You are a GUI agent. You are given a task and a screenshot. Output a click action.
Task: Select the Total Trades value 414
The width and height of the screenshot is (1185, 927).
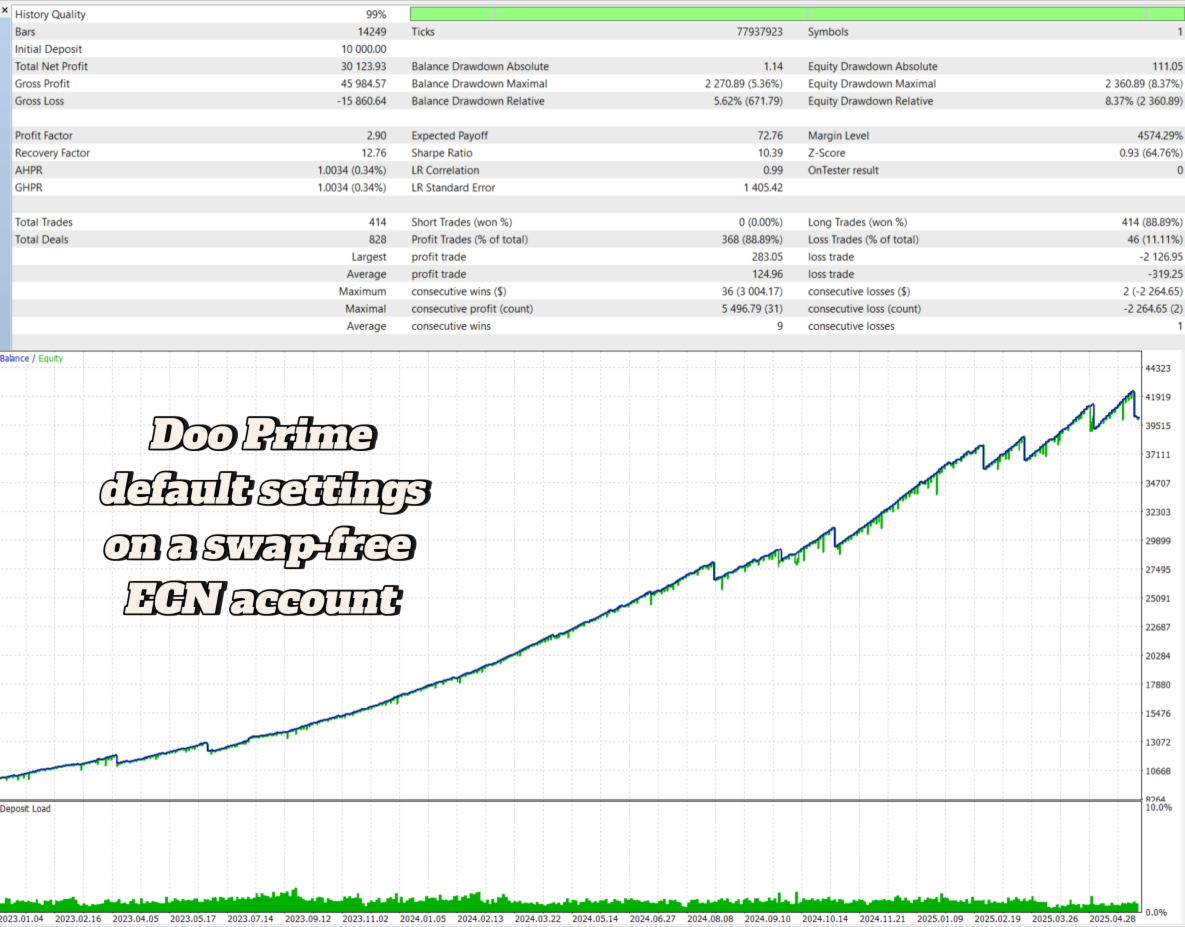(377, 222)
